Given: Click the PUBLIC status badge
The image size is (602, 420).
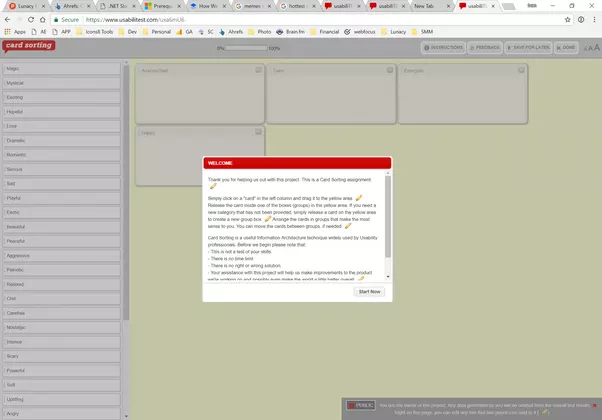Looking at the screenshot, I should pos(361,405).
